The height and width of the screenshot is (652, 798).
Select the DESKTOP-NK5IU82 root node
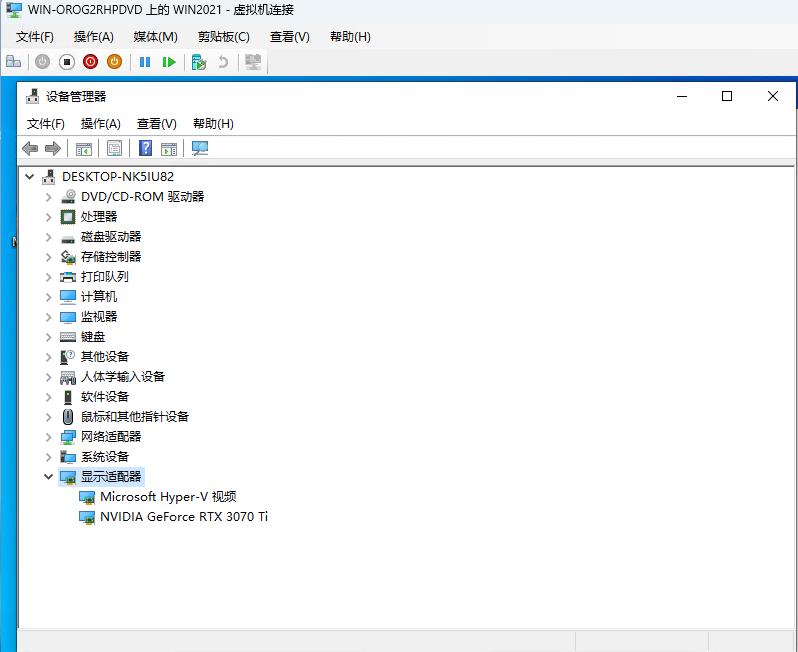(117, 177)
